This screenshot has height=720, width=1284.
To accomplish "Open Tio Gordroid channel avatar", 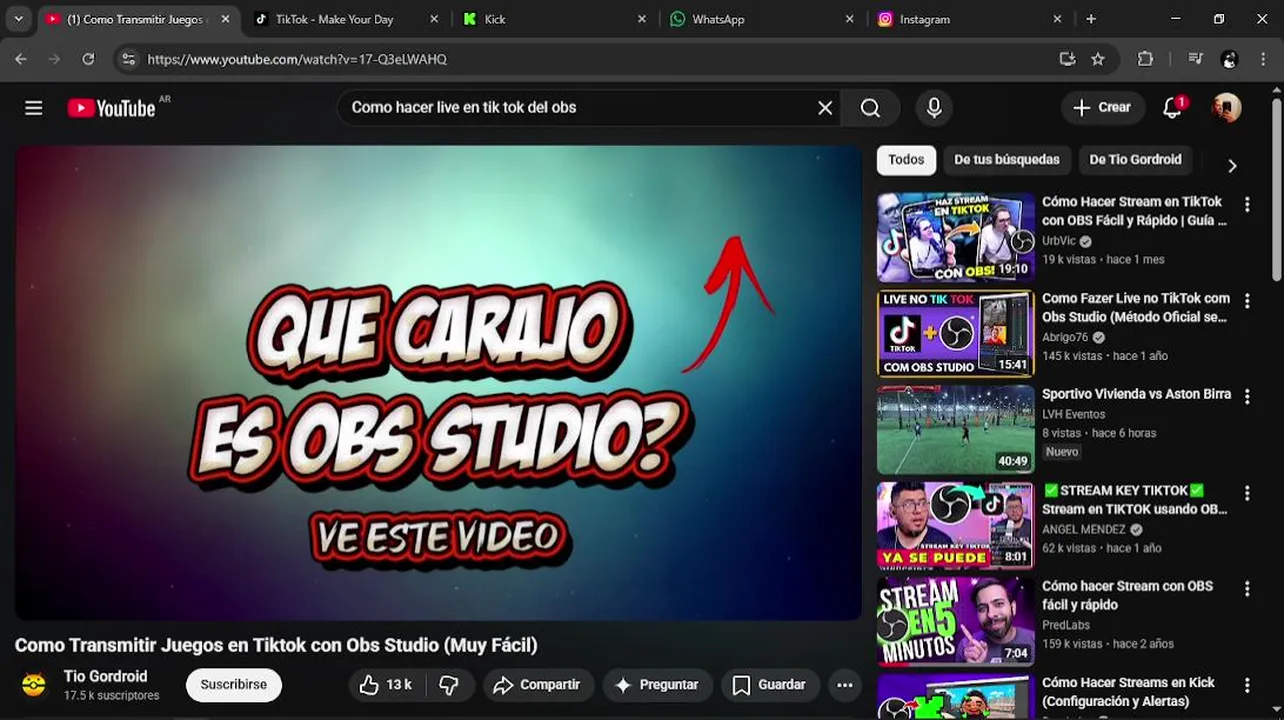I will (34, 685).
